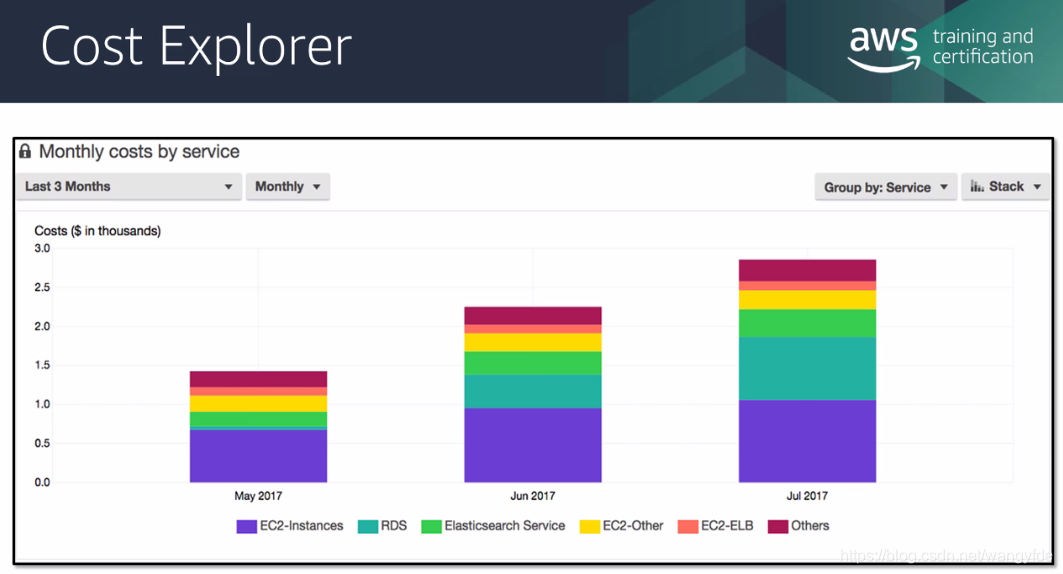This screenshot has width=1063, height=574.
Task: Click the Monthly costs by service title
Action: [139, 151]
